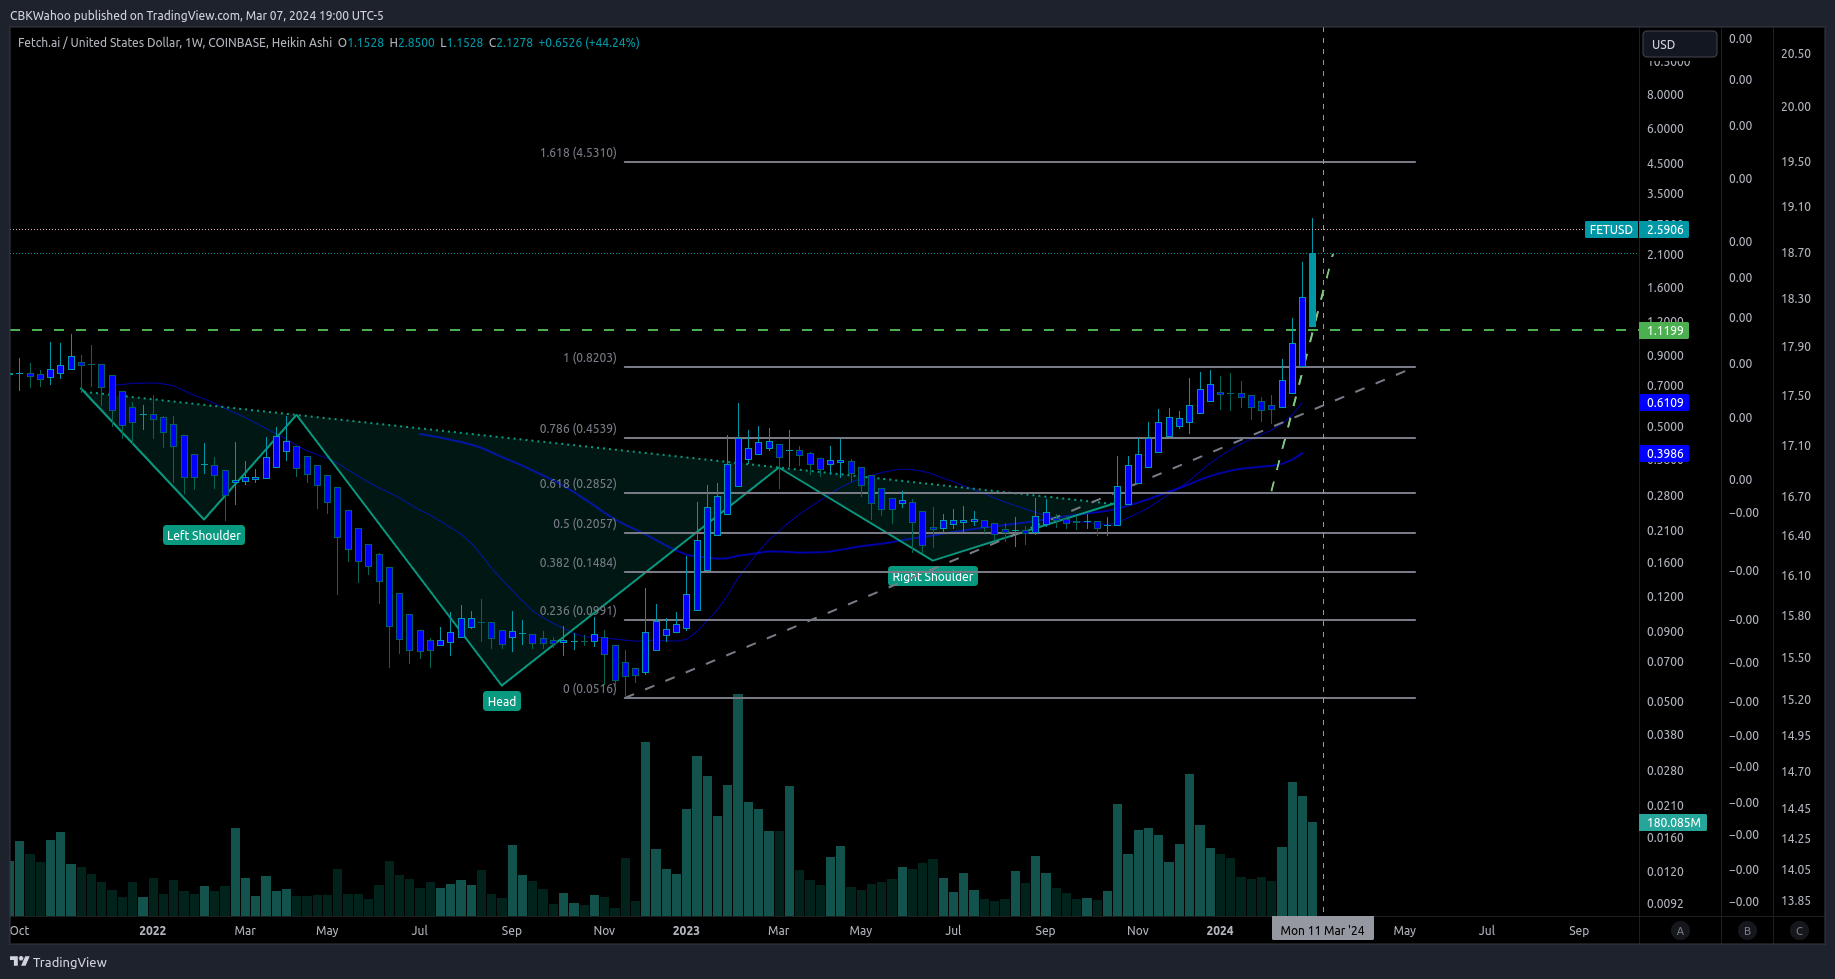
Task: Click the Oct label on time axis
Action: coord(20,931)
